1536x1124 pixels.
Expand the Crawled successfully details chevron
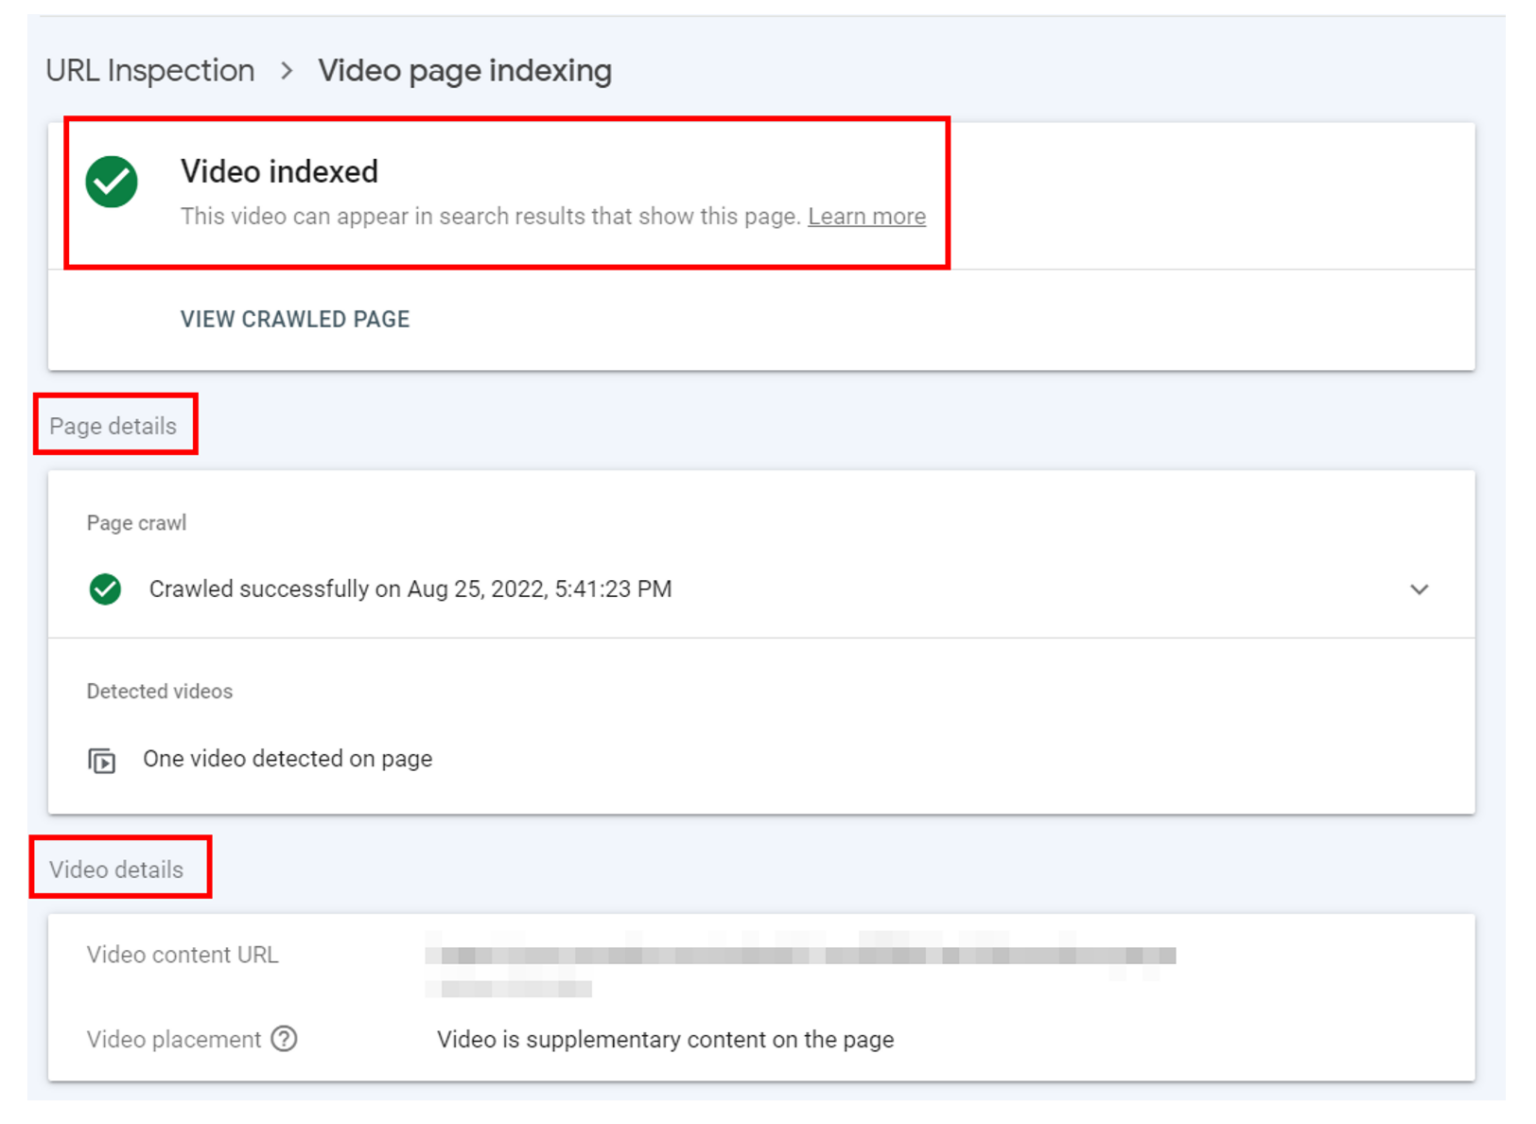1419,589
